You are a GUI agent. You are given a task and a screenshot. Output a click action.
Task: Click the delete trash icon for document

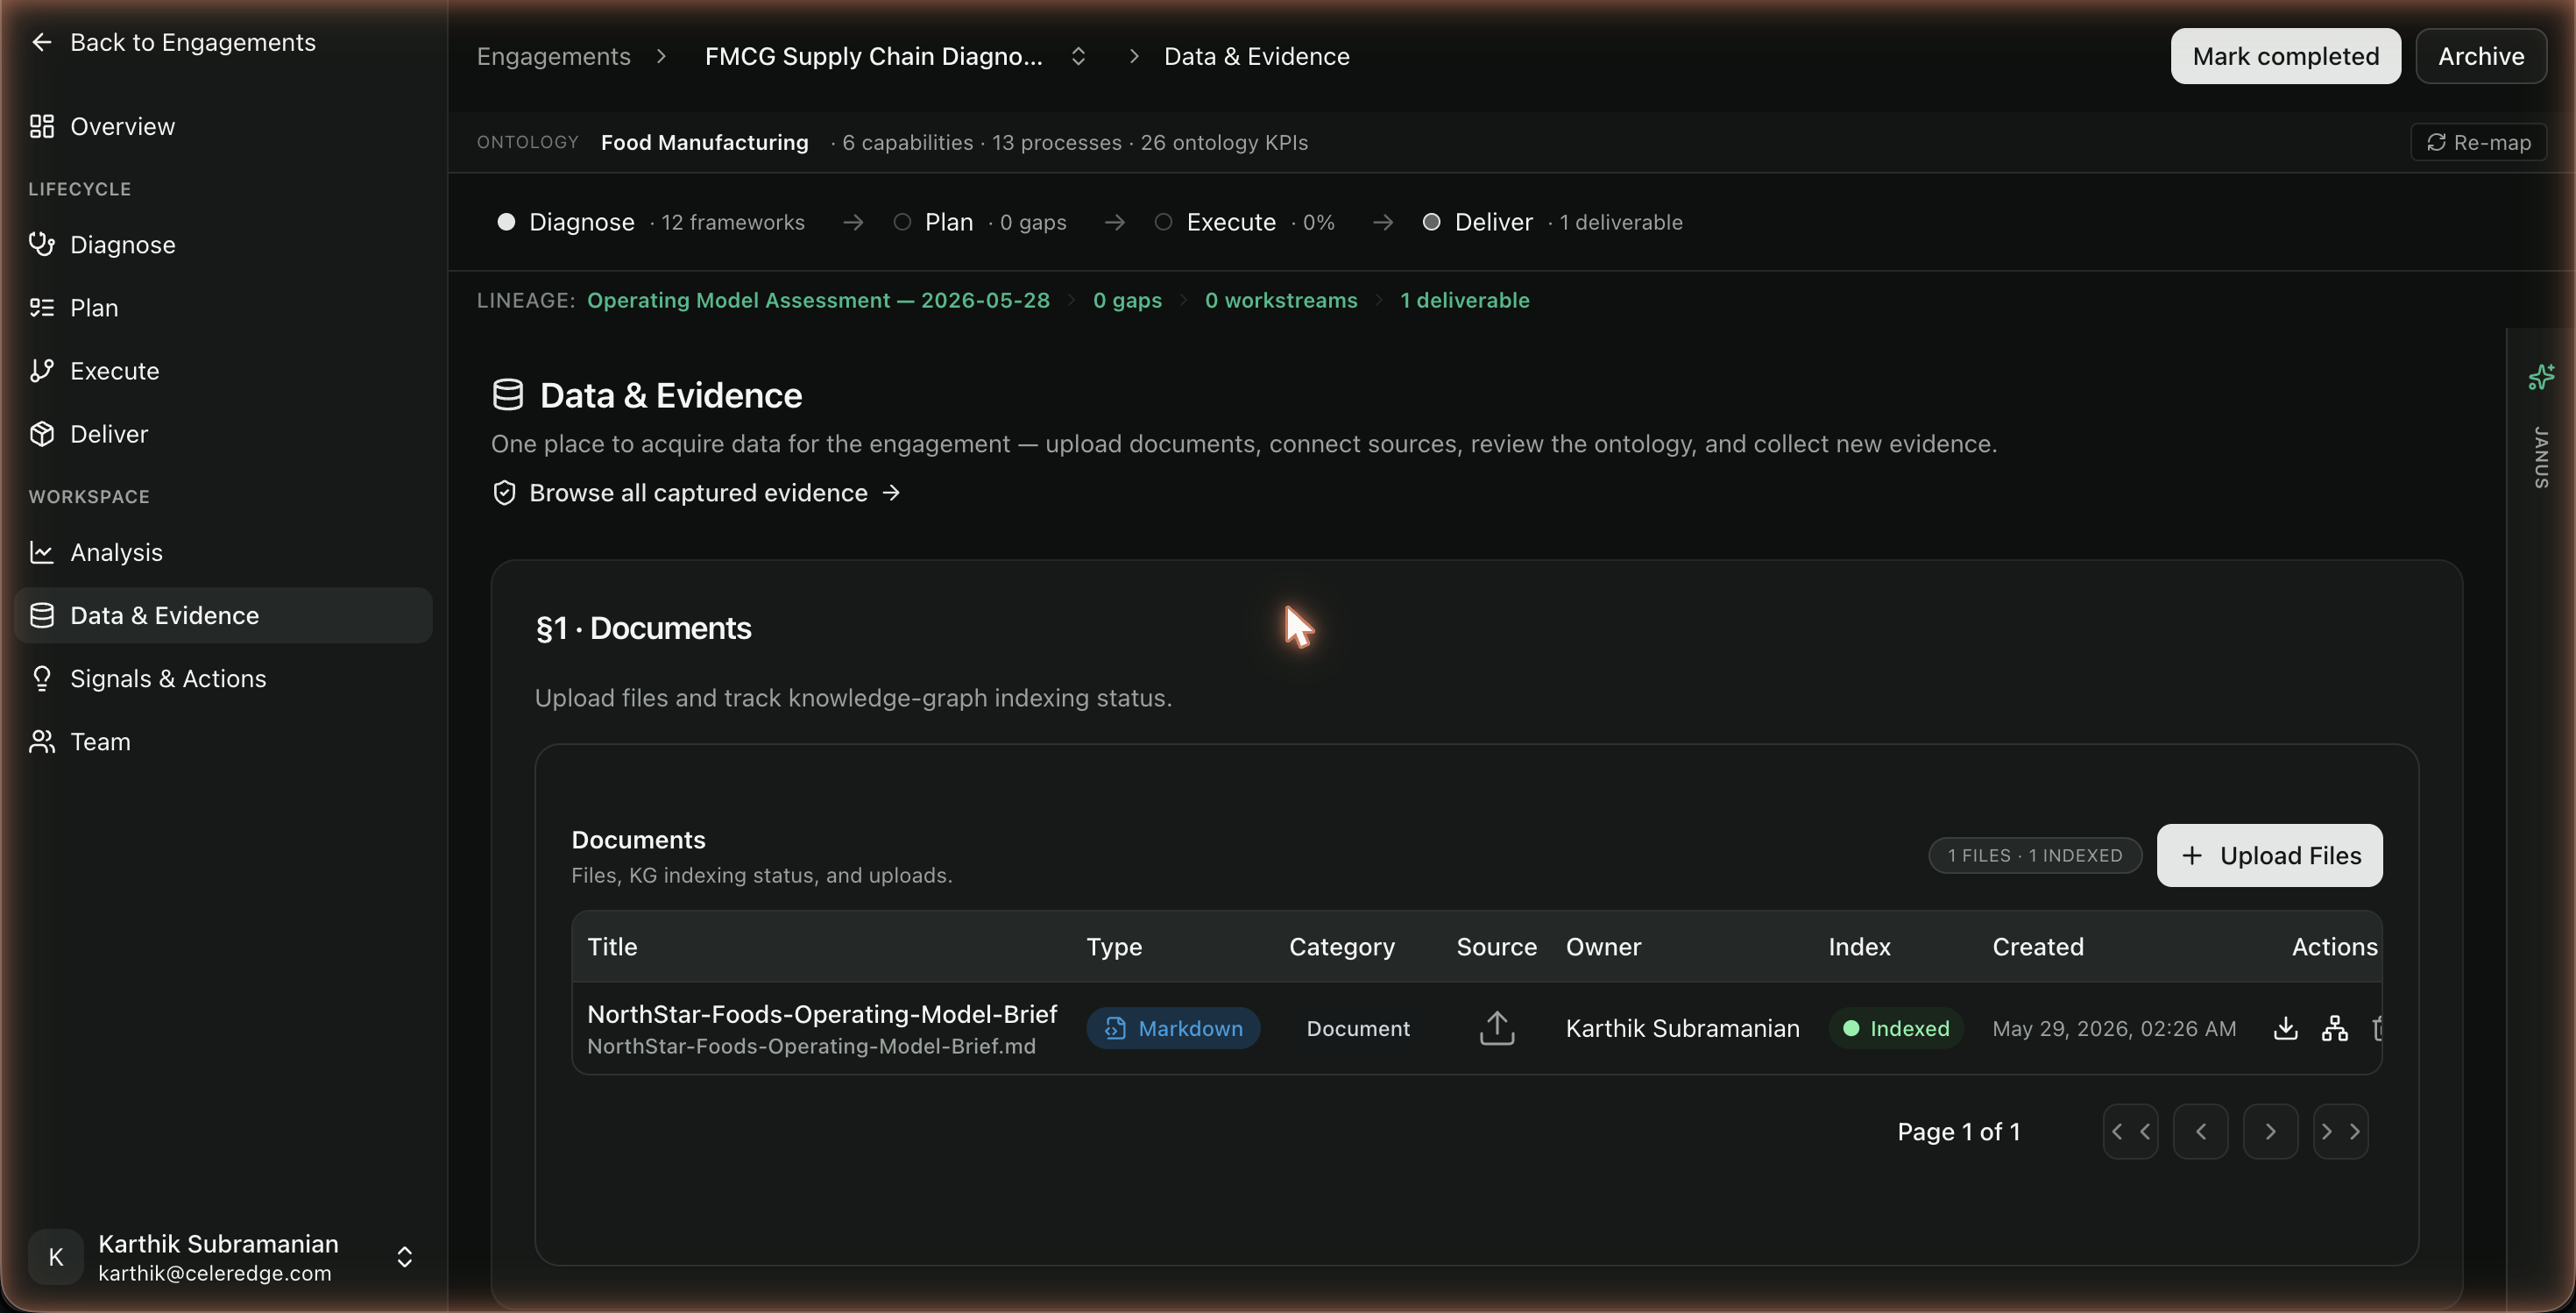point(2377,1028)
